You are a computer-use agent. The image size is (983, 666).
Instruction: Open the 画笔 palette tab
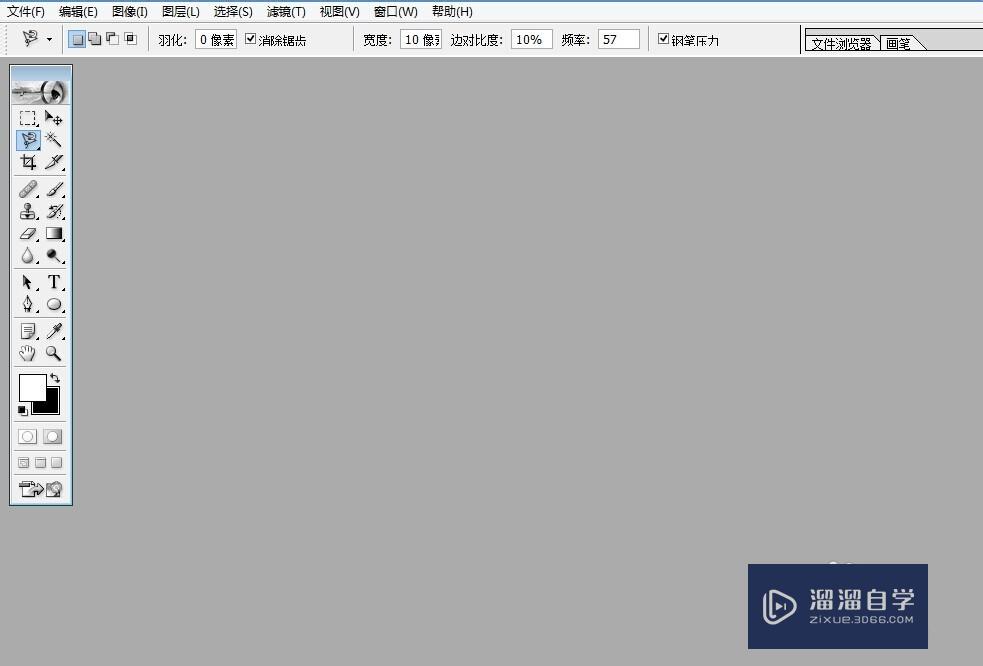899,43
